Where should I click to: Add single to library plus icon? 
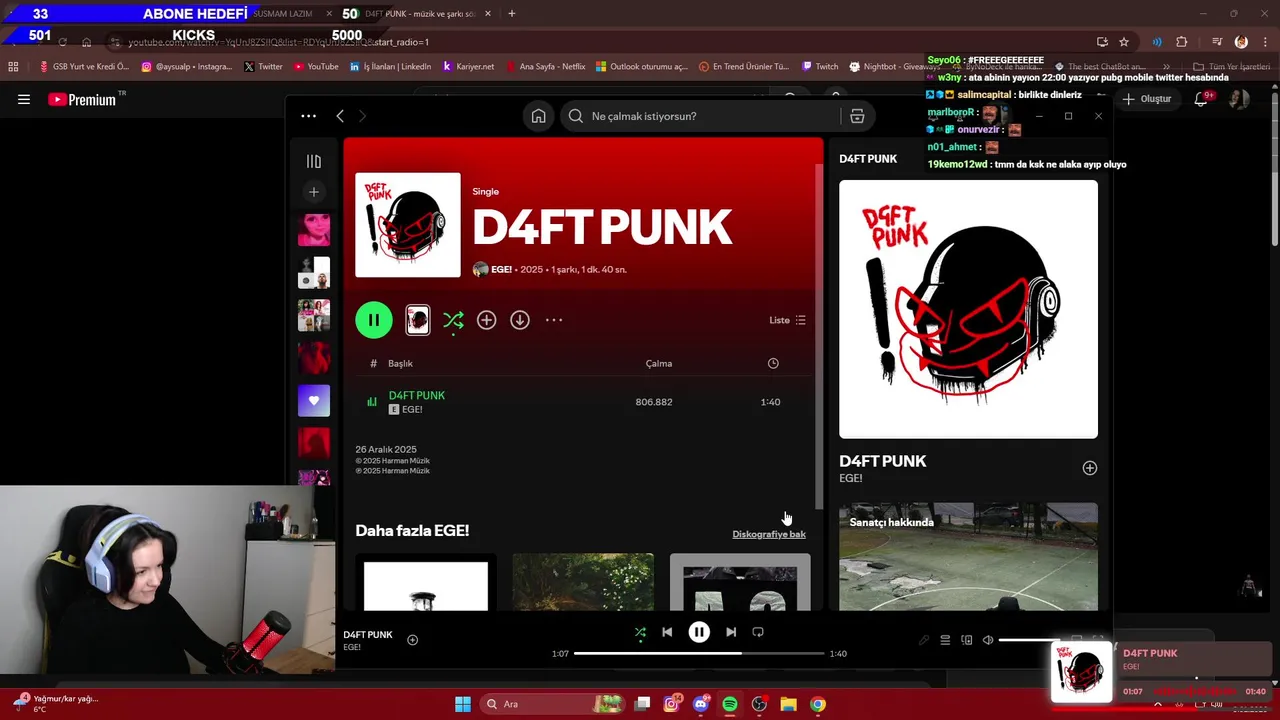[x=486, y=320]
